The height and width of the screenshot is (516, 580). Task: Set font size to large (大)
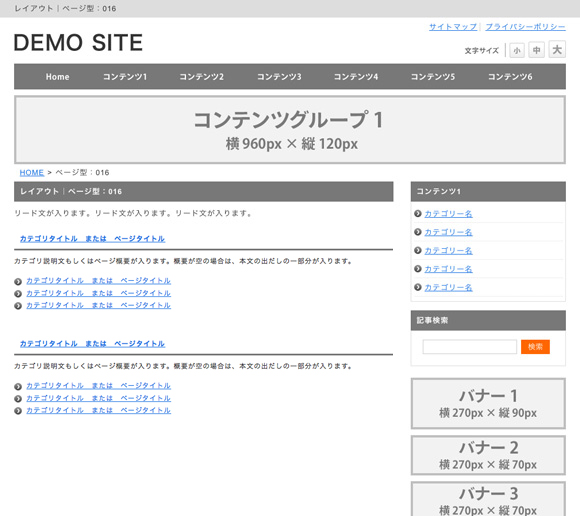[x=557, y=49]
